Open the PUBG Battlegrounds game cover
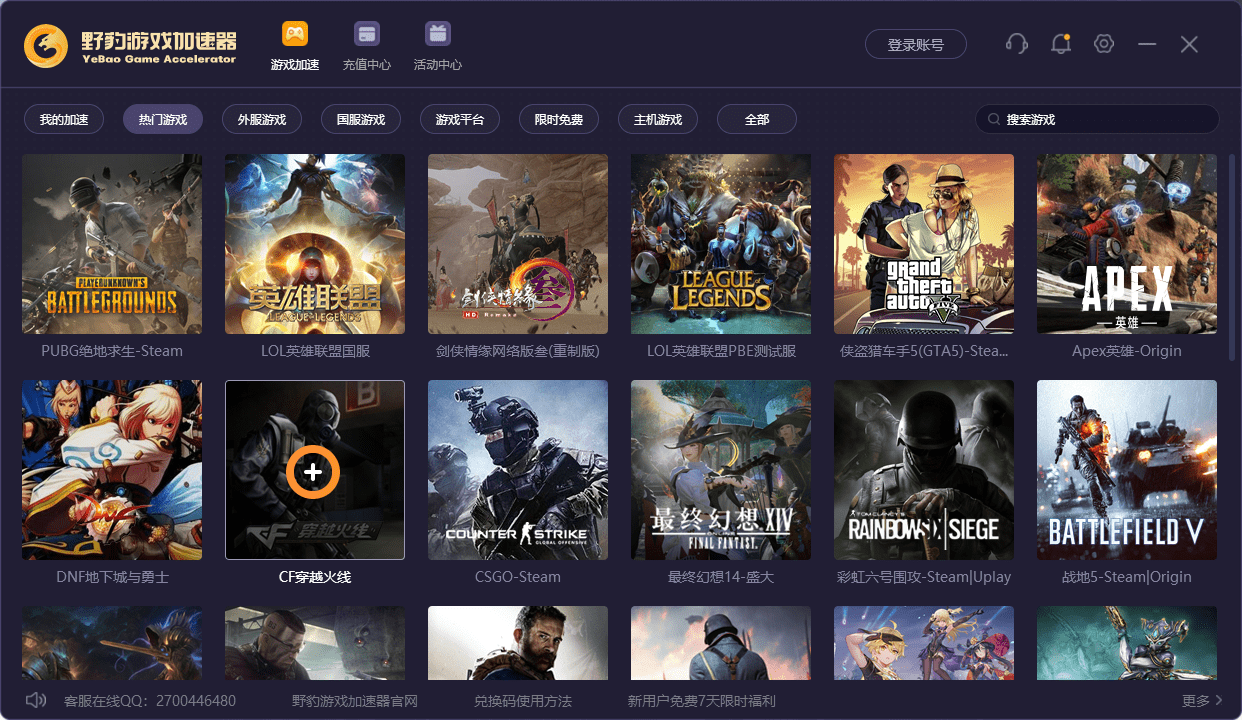 112,244
